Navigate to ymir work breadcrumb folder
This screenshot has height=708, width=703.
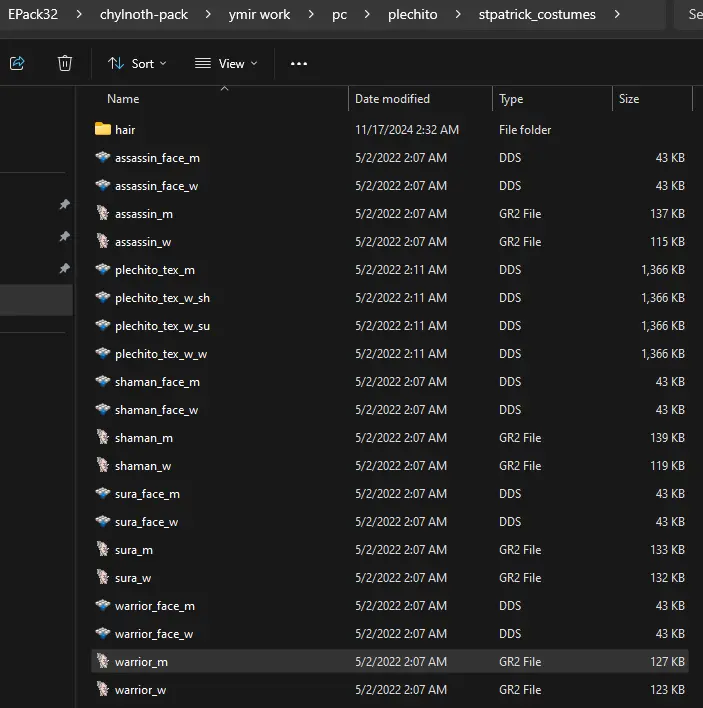pyautogui.click(x=260, y=15)
